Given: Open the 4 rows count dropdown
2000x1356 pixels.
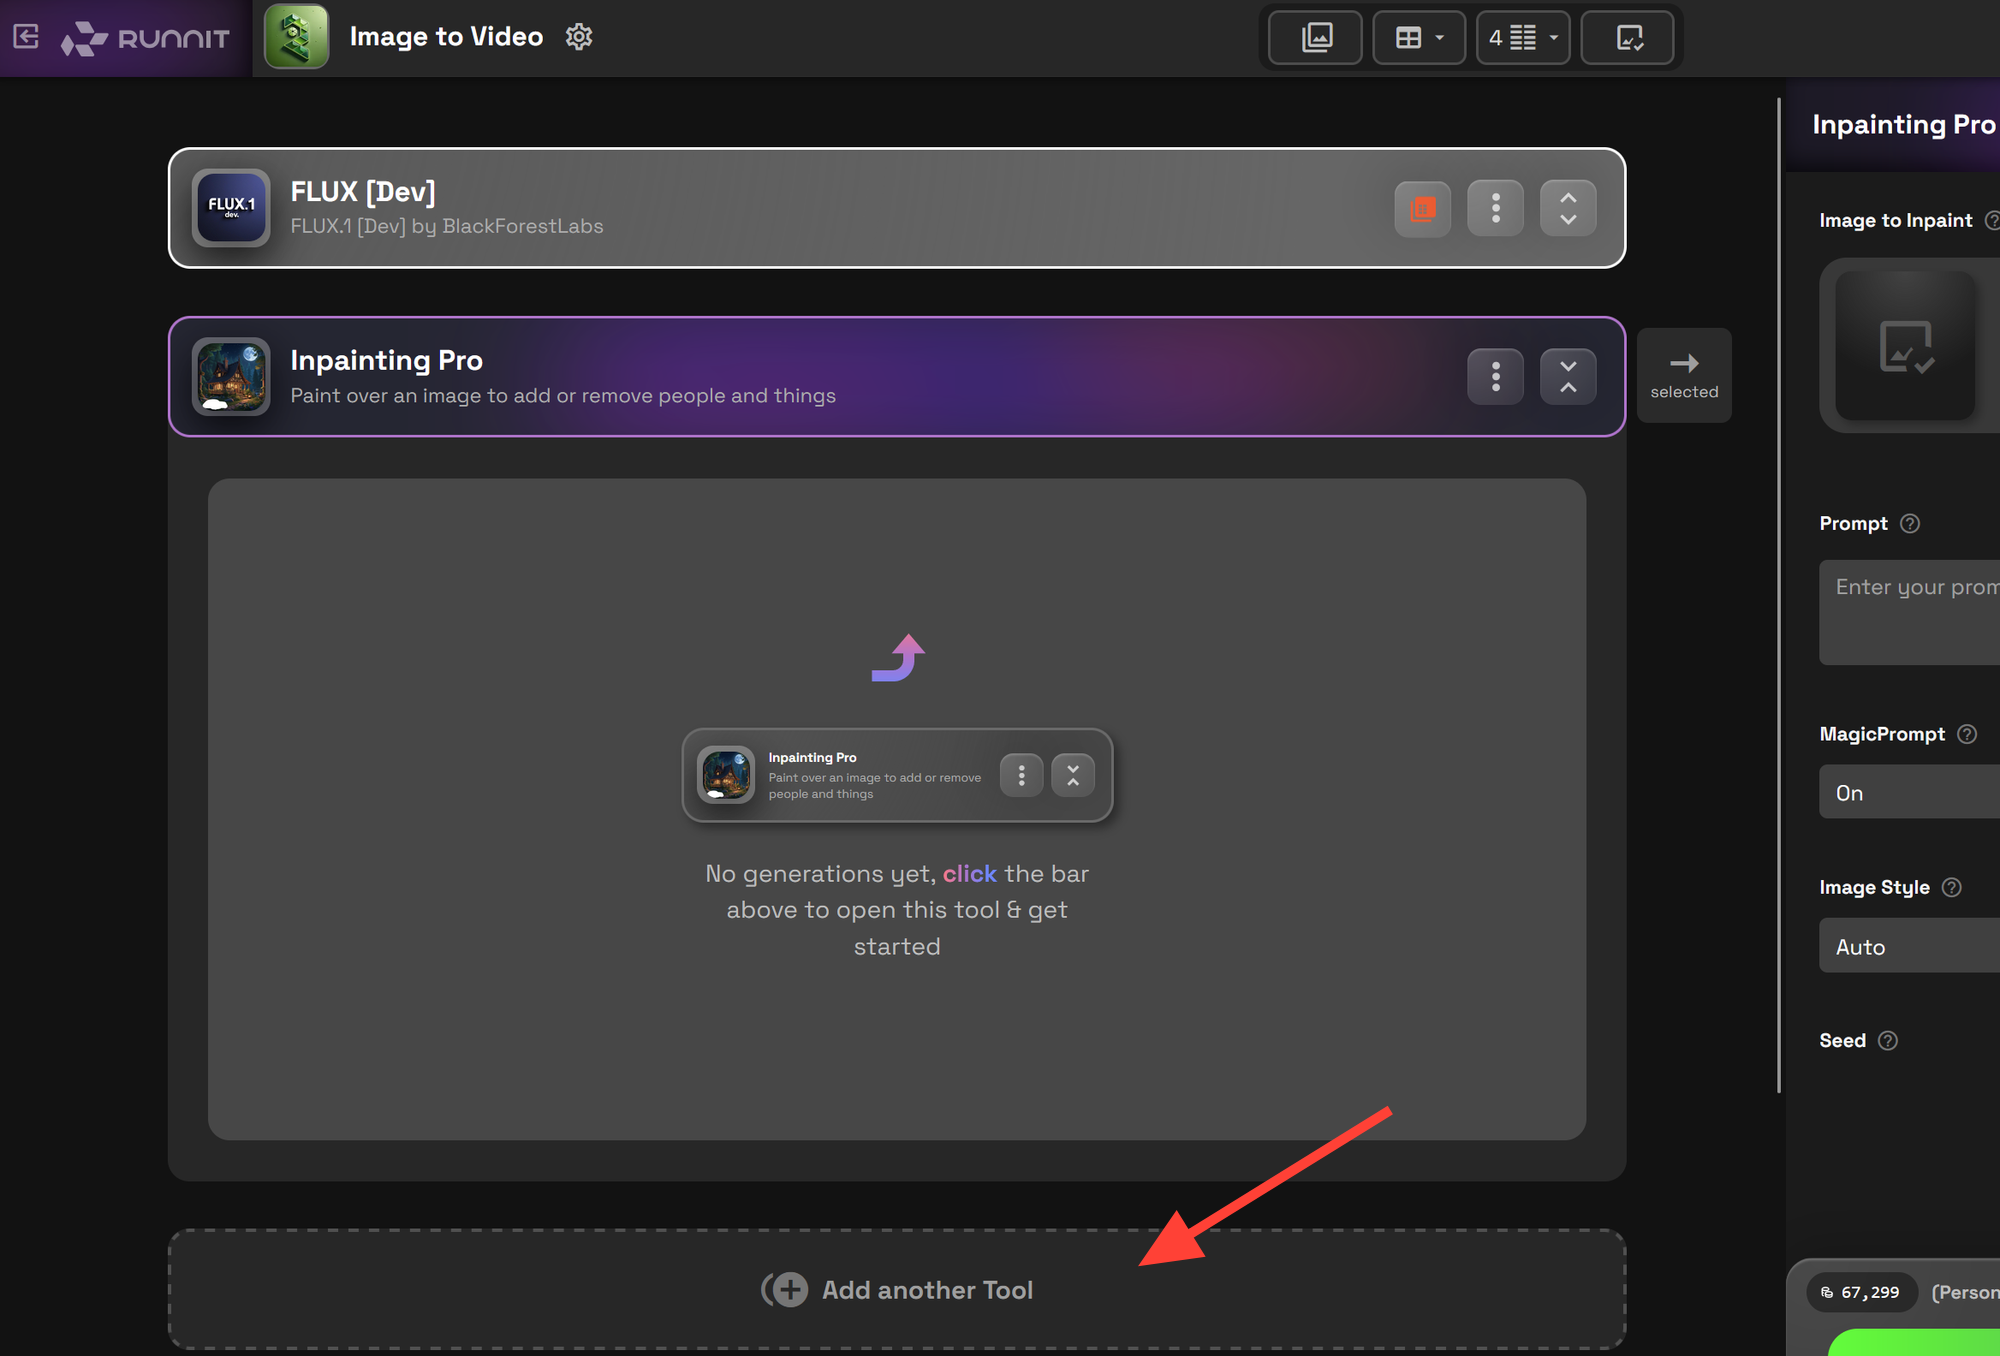Looking at the screenshot, I should coord(1523,38).
